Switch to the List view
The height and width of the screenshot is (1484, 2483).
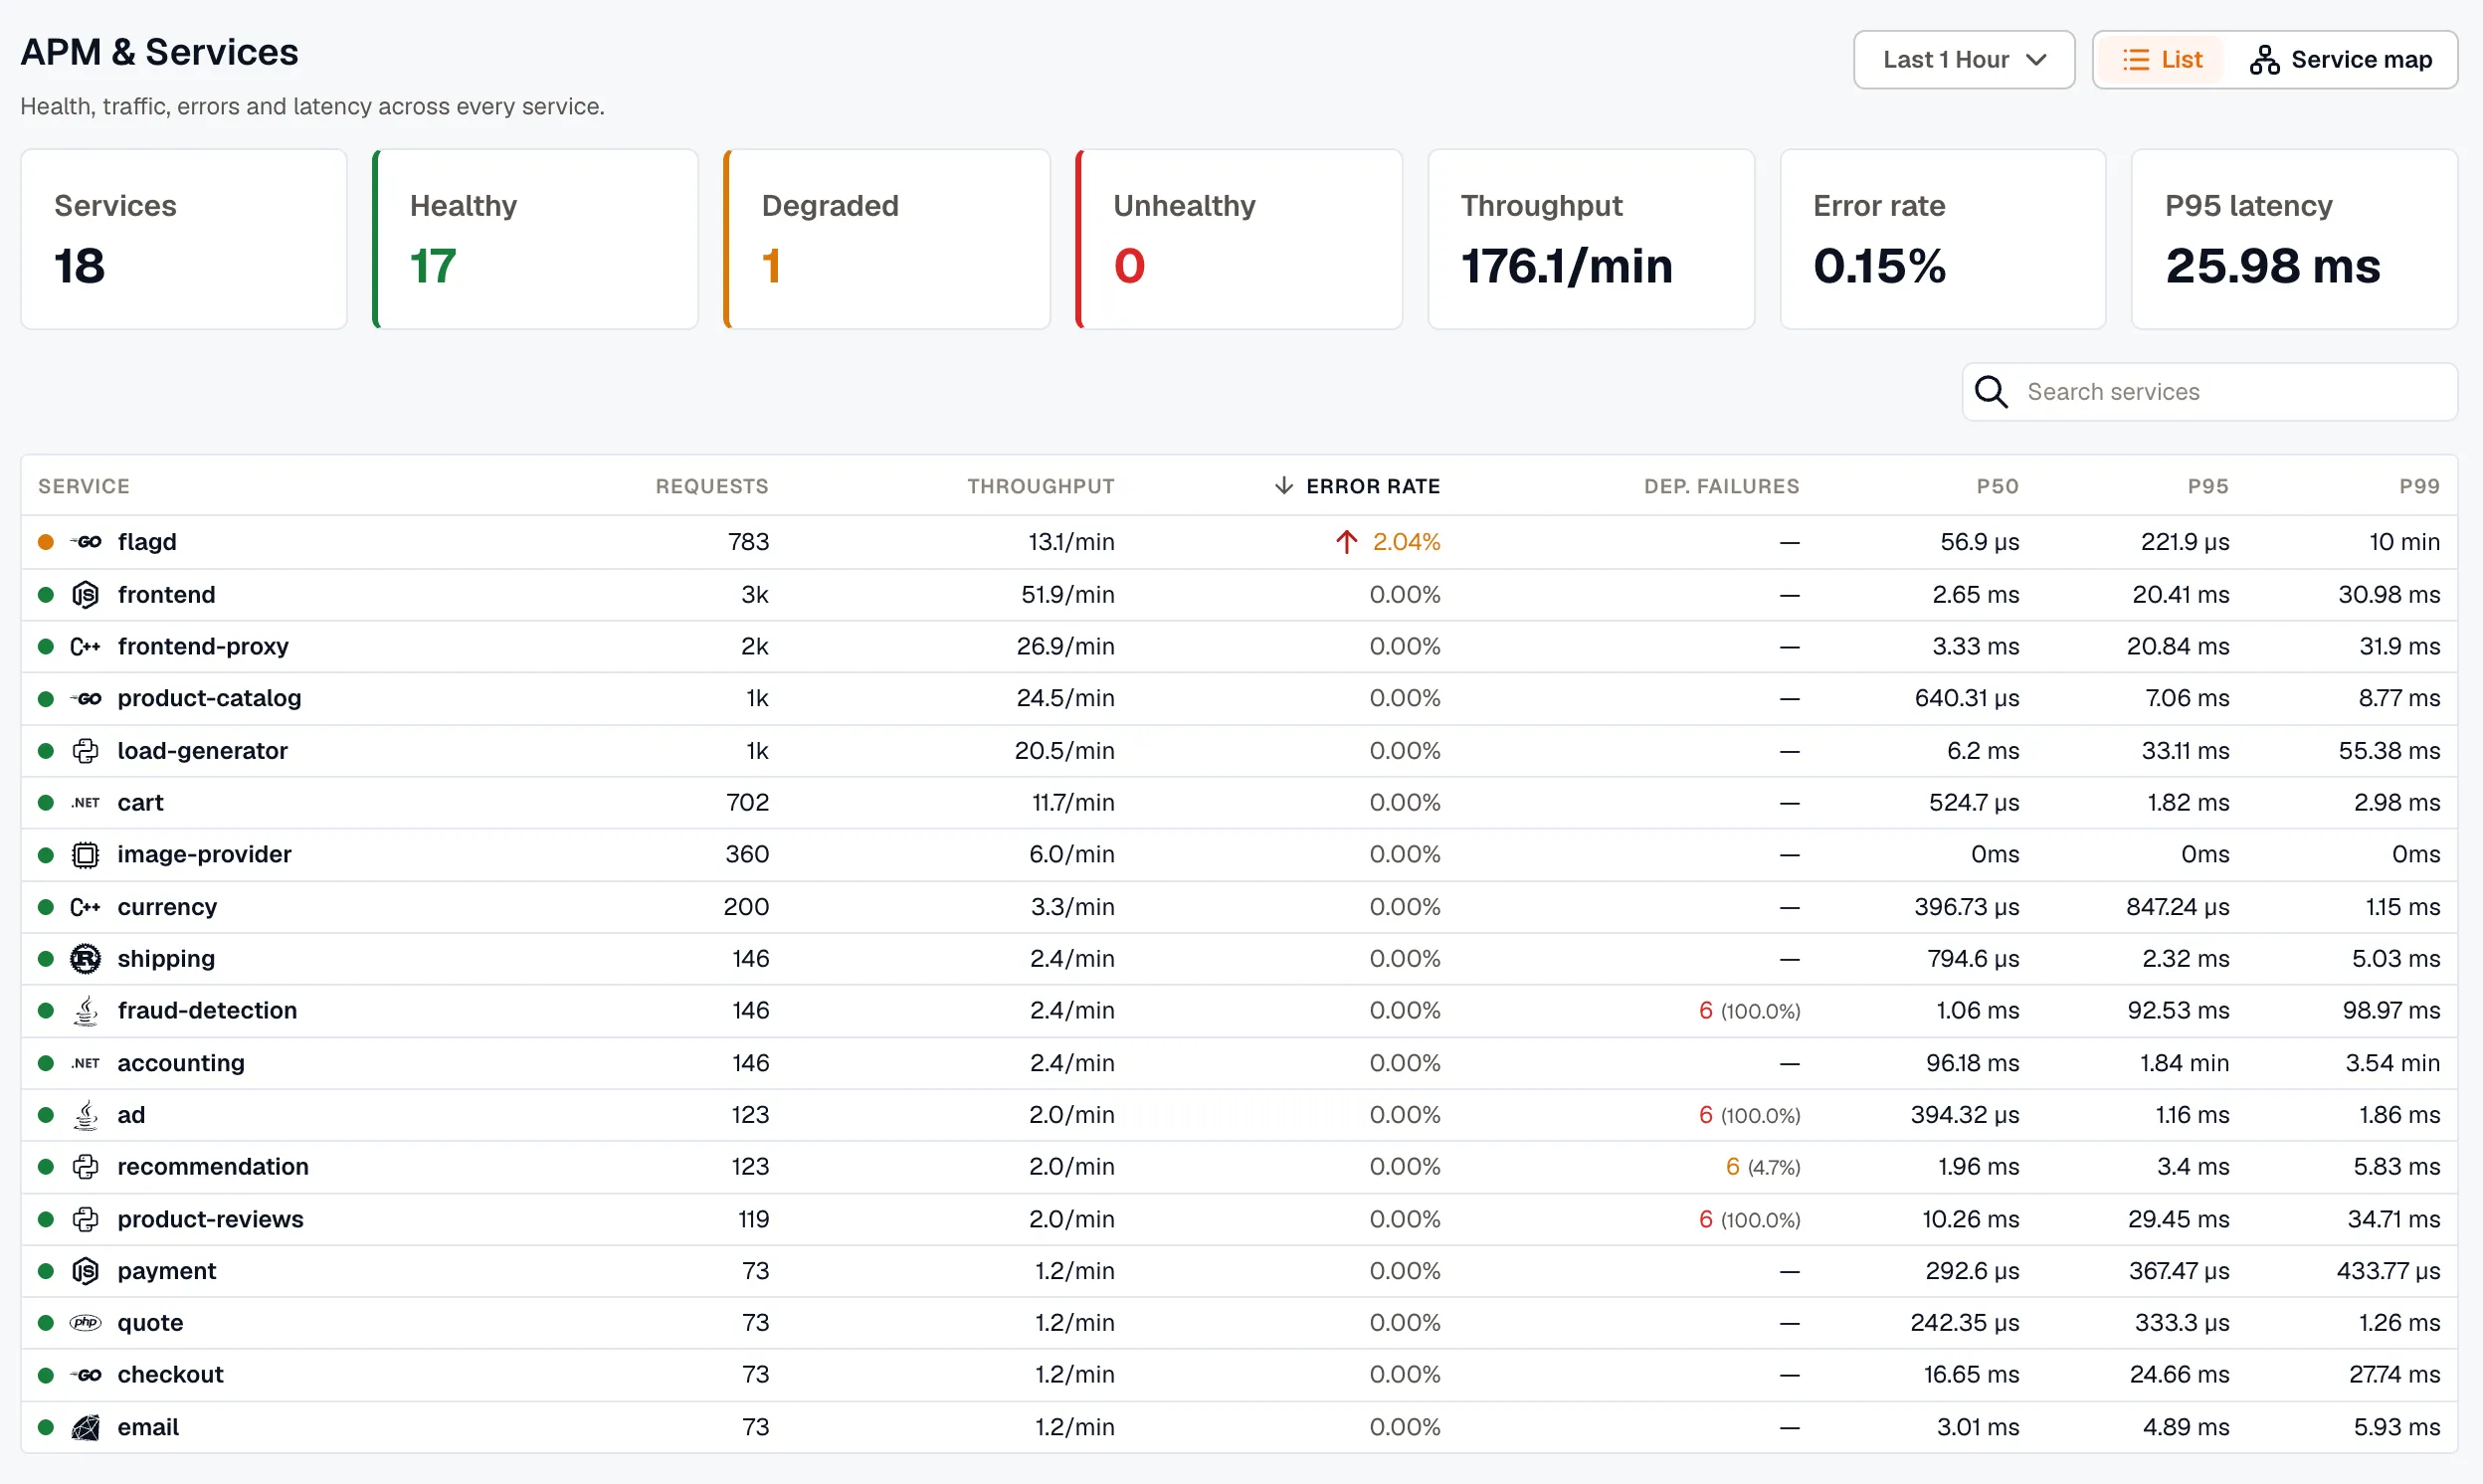tap(2161, 60)
